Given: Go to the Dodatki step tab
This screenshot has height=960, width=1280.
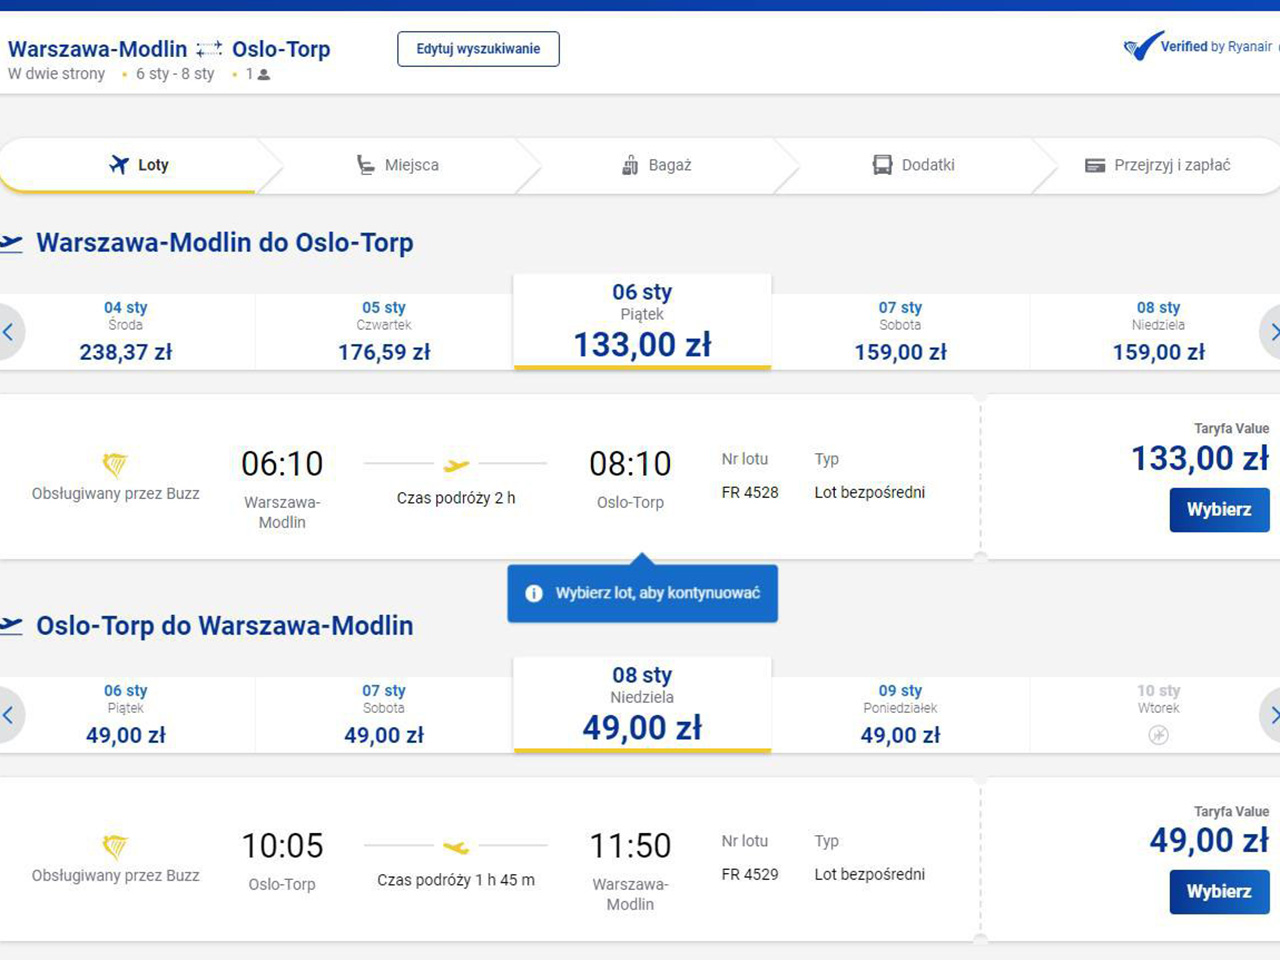Looking at the screenshot, I should (x=914, y=165).
